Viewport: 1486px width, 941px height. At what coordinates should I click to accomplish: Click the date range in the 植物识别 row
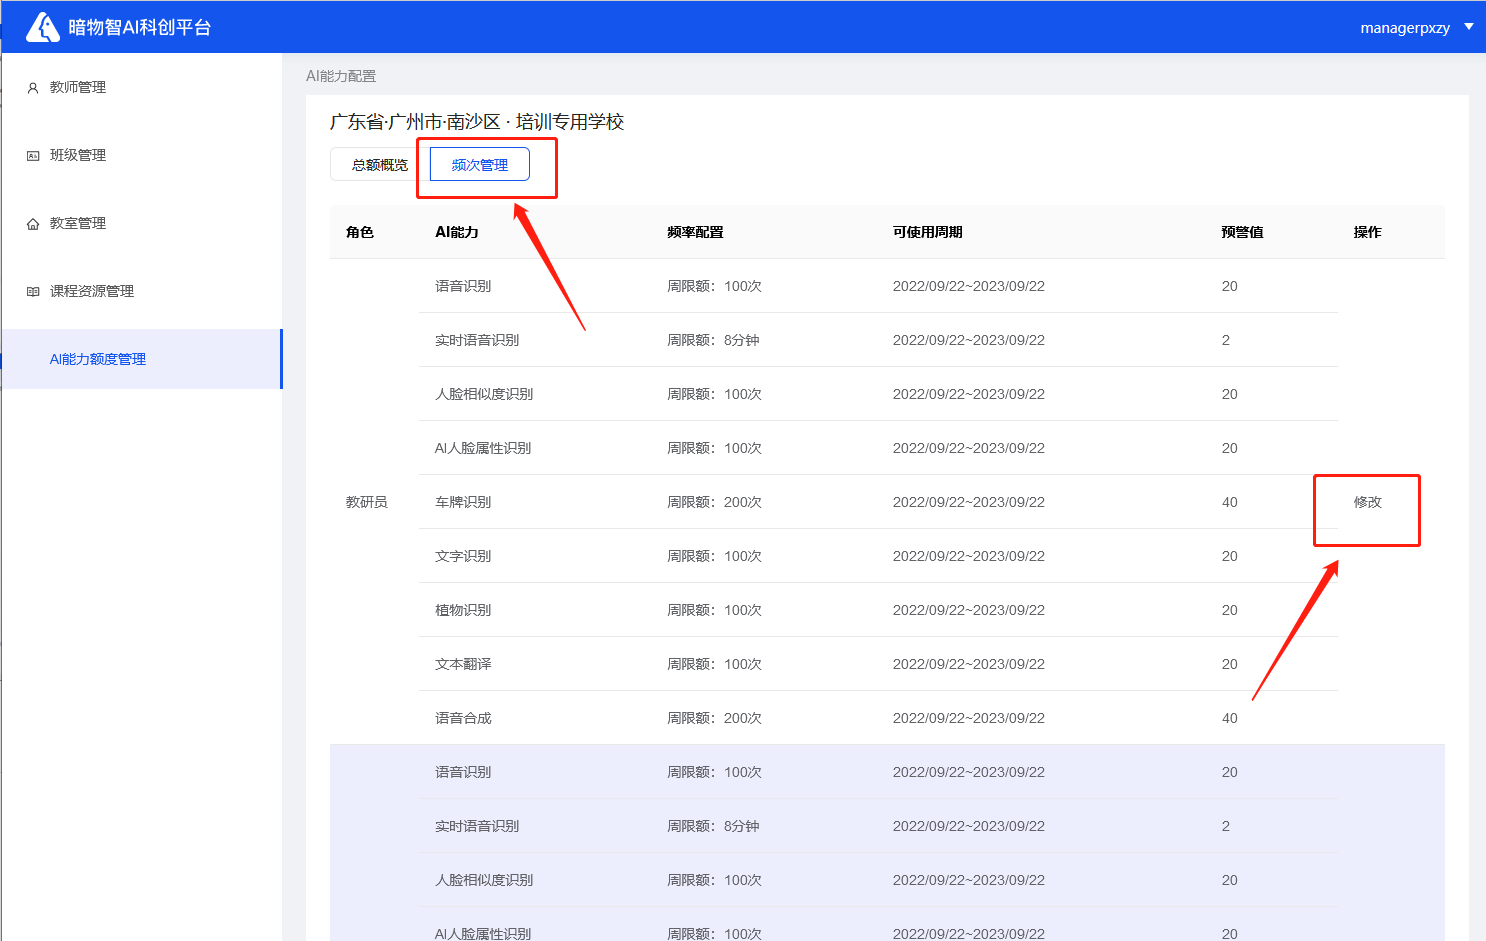[x=969, y=610]
